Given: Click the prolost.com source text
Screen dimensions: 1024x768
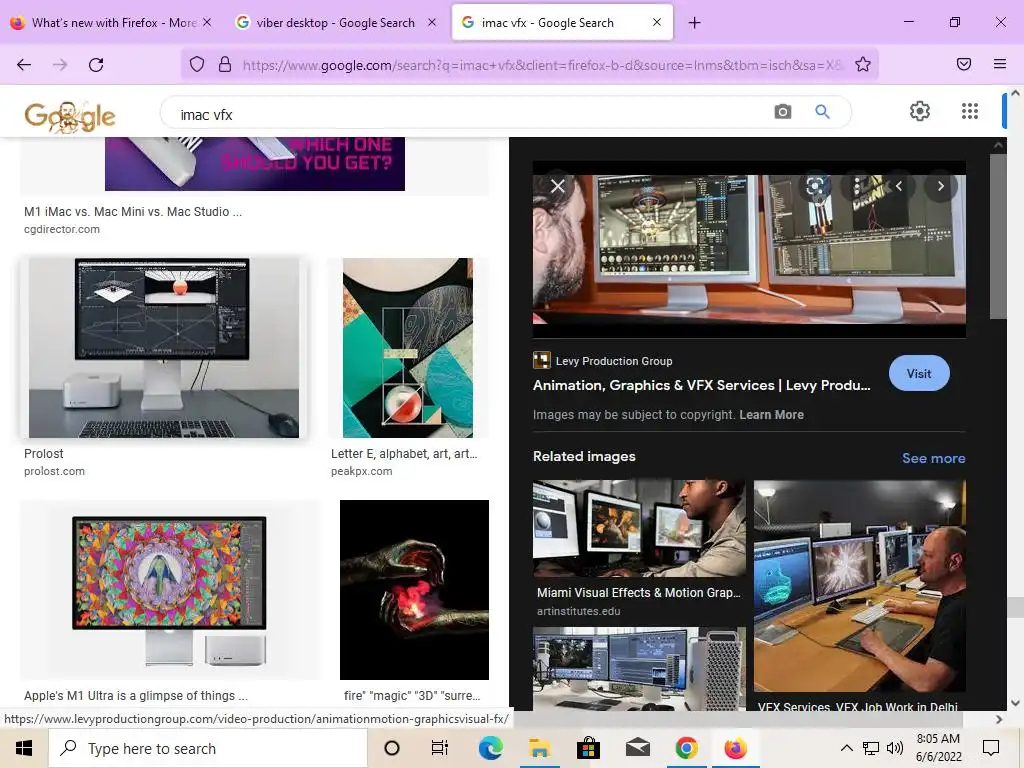Looking at the screenshot, I should coord(54,471).
